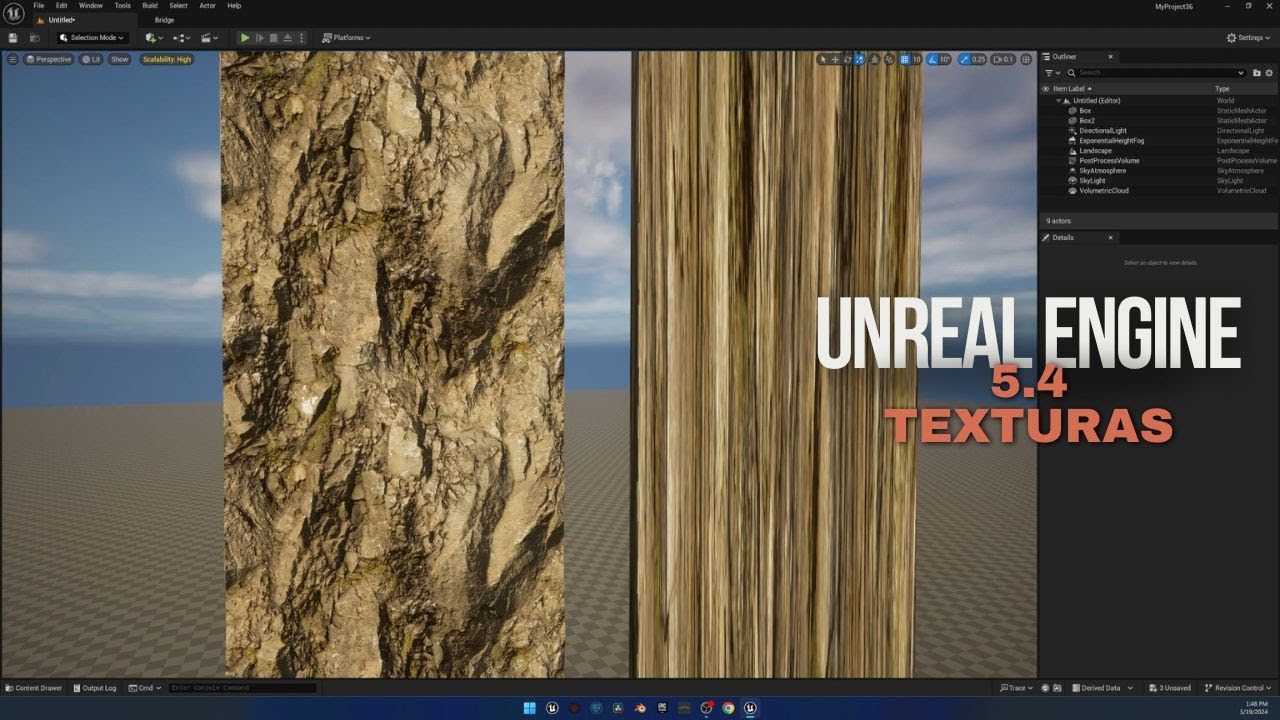
Task: Toggle the world/local coordinate space icon
Action: coord(874,59)
